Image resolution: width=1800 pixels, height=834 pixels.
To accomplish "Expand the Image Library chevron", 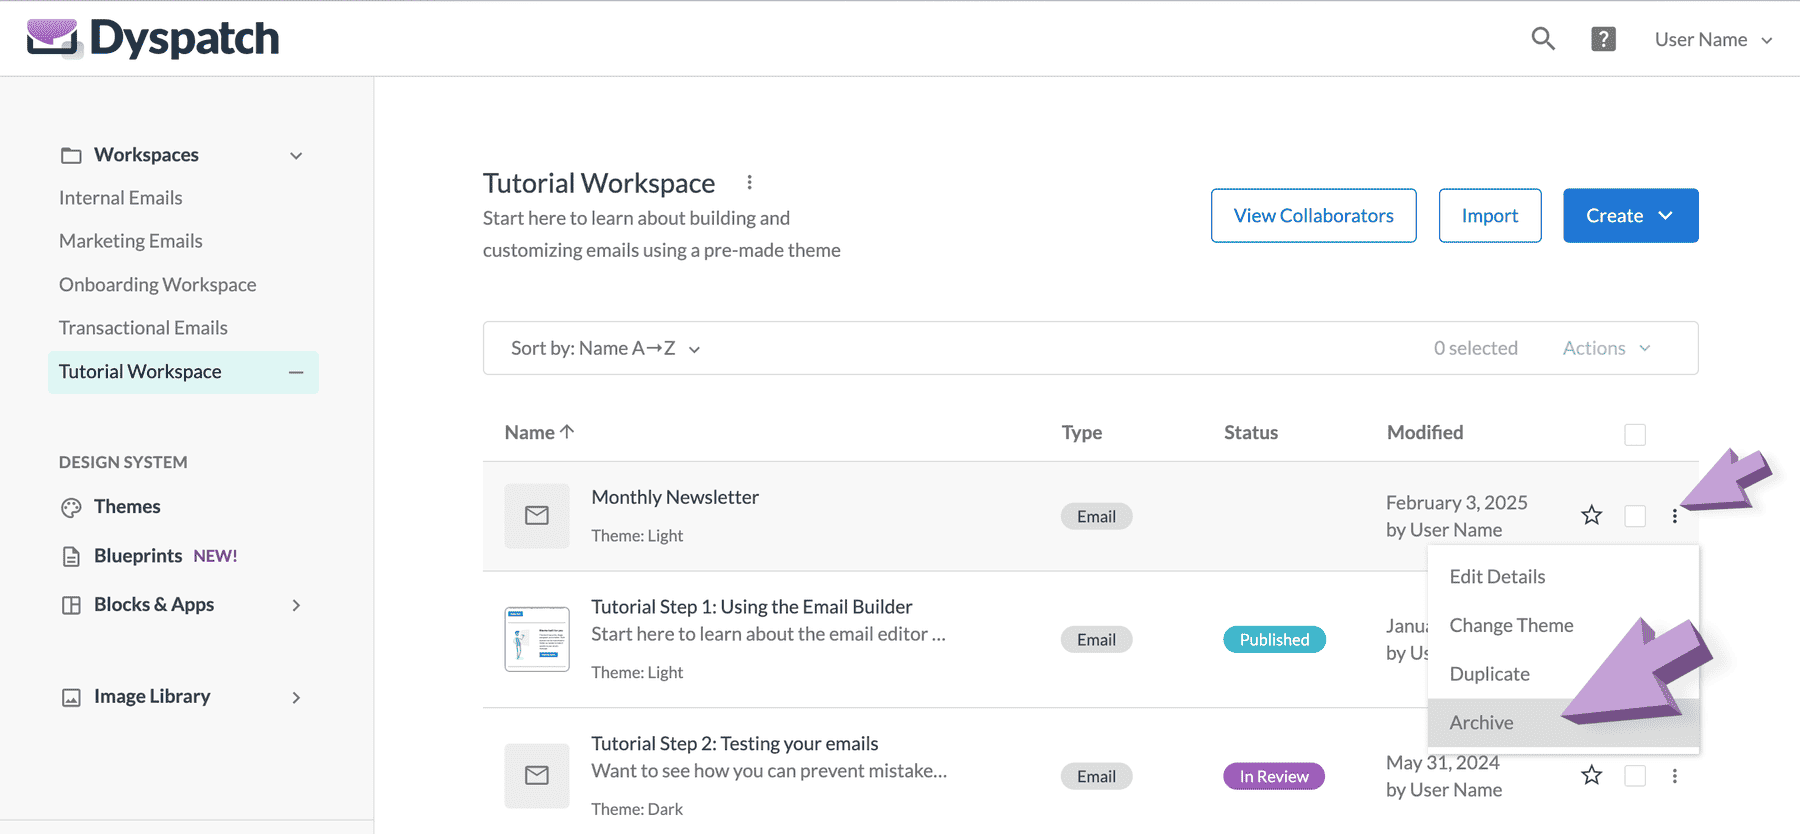I will click(296, 697).
